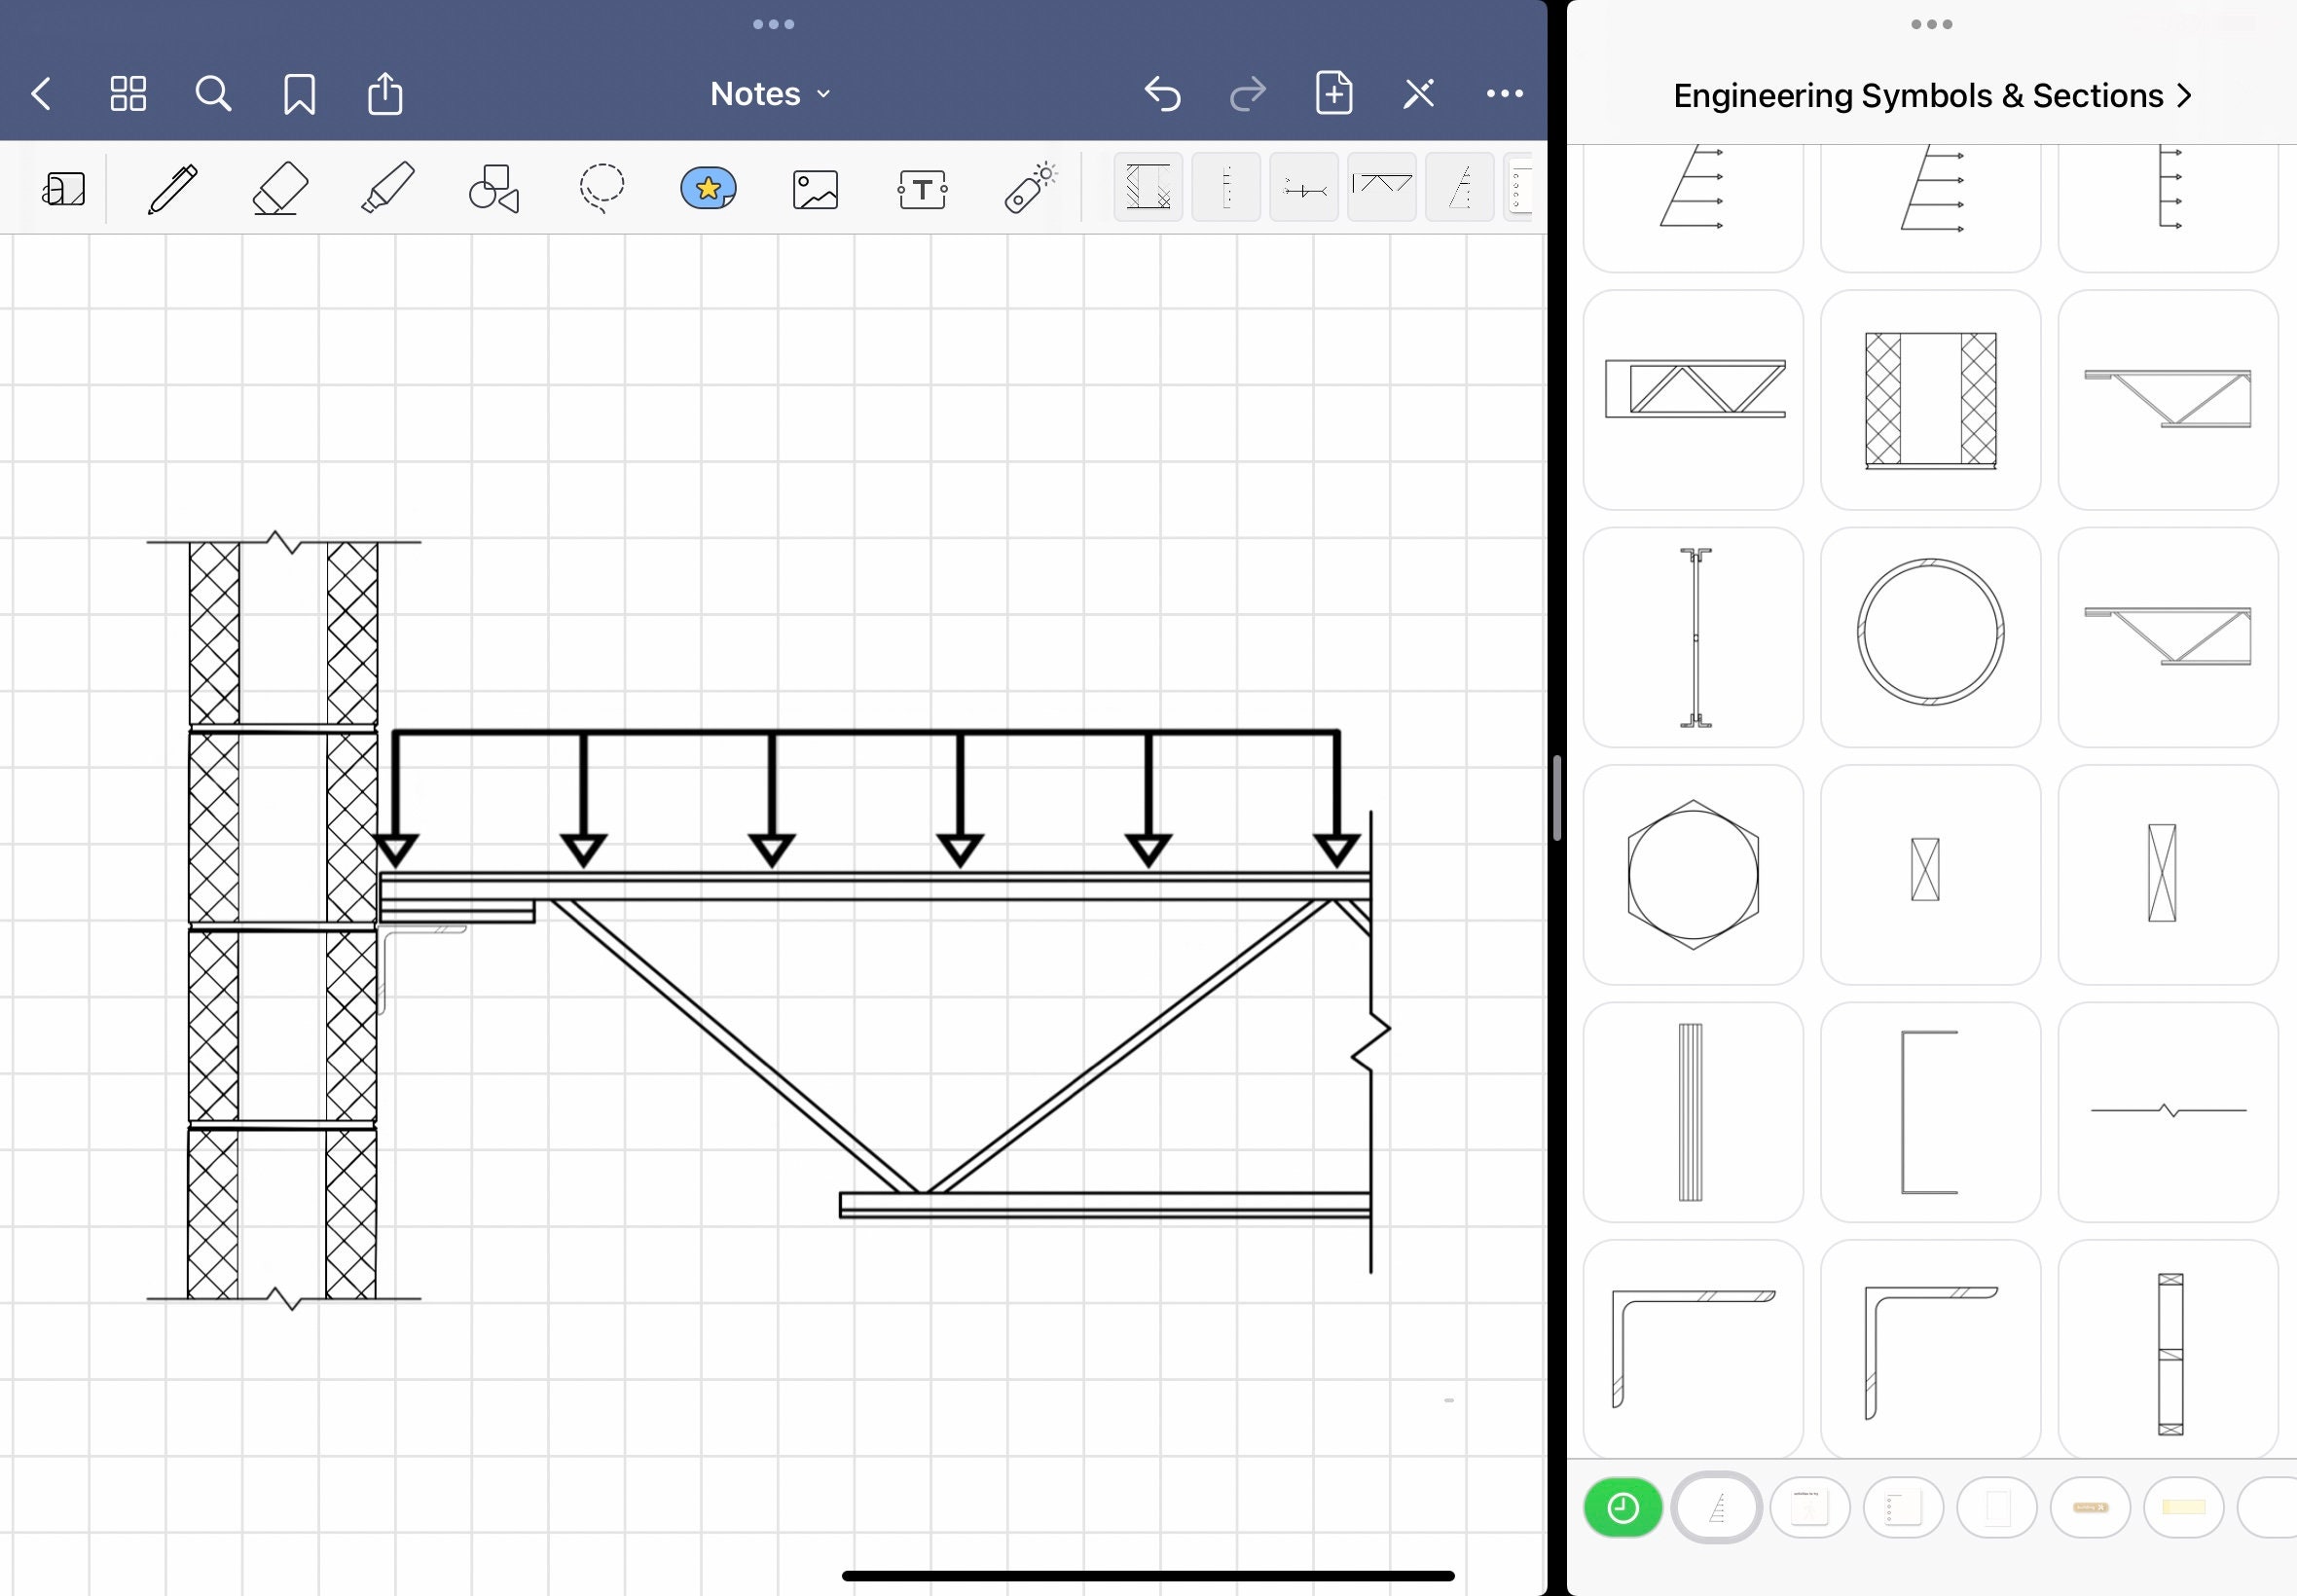
Task: Select the Image insert tool
Action: tap(815, 189)
